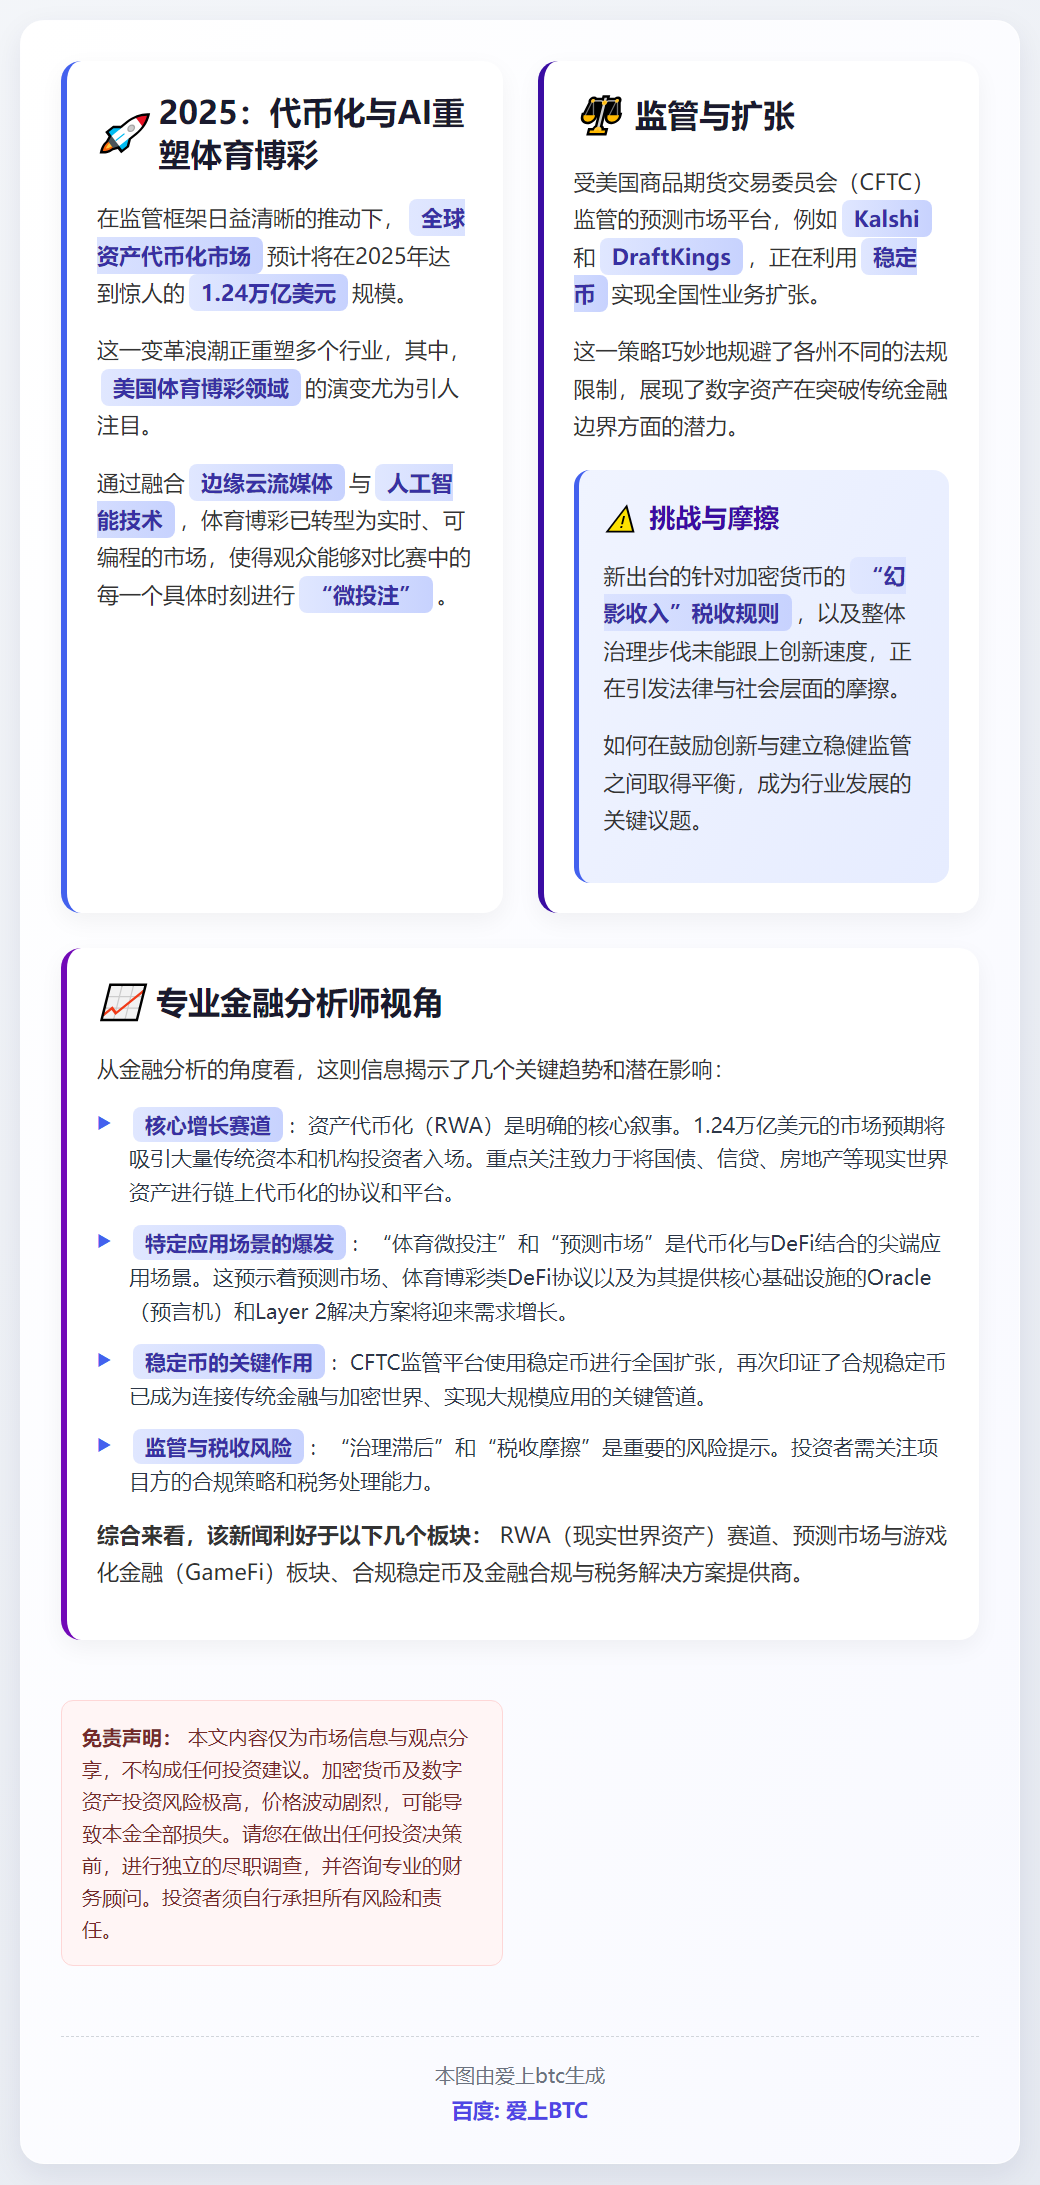Click the 专业金融分析师视角 heading
The image size is (1040, 2185).
click(299, 1003)
